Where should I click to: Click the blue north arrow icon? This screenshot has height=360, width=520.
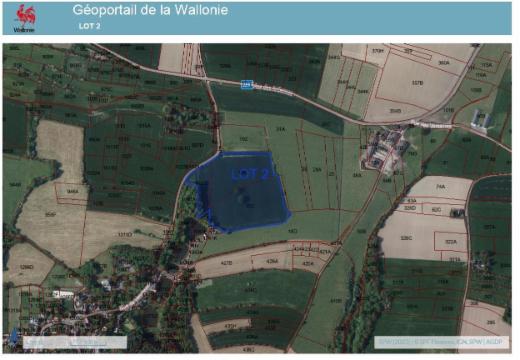[13, 337]
